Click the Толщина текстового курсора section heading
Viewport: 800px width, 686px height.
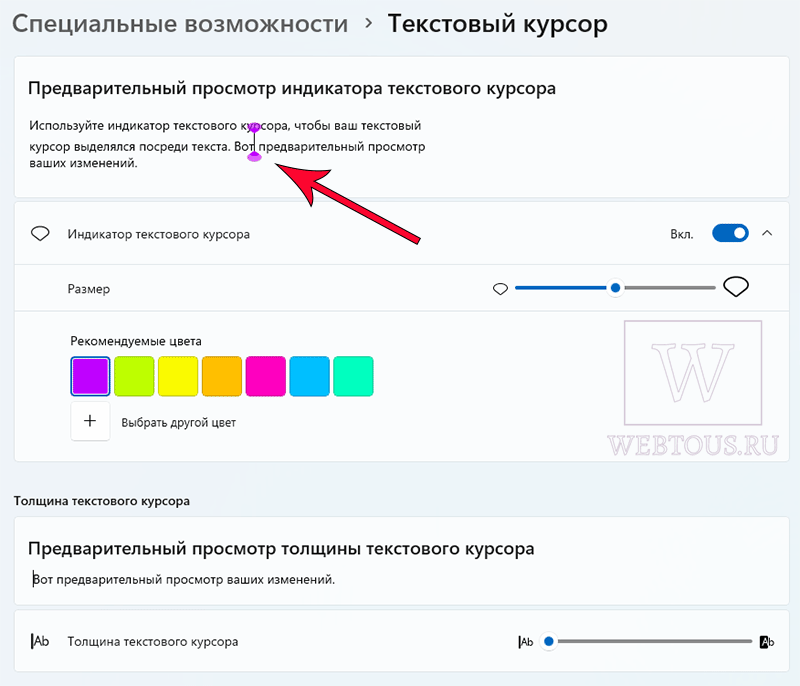click(102, 501)
